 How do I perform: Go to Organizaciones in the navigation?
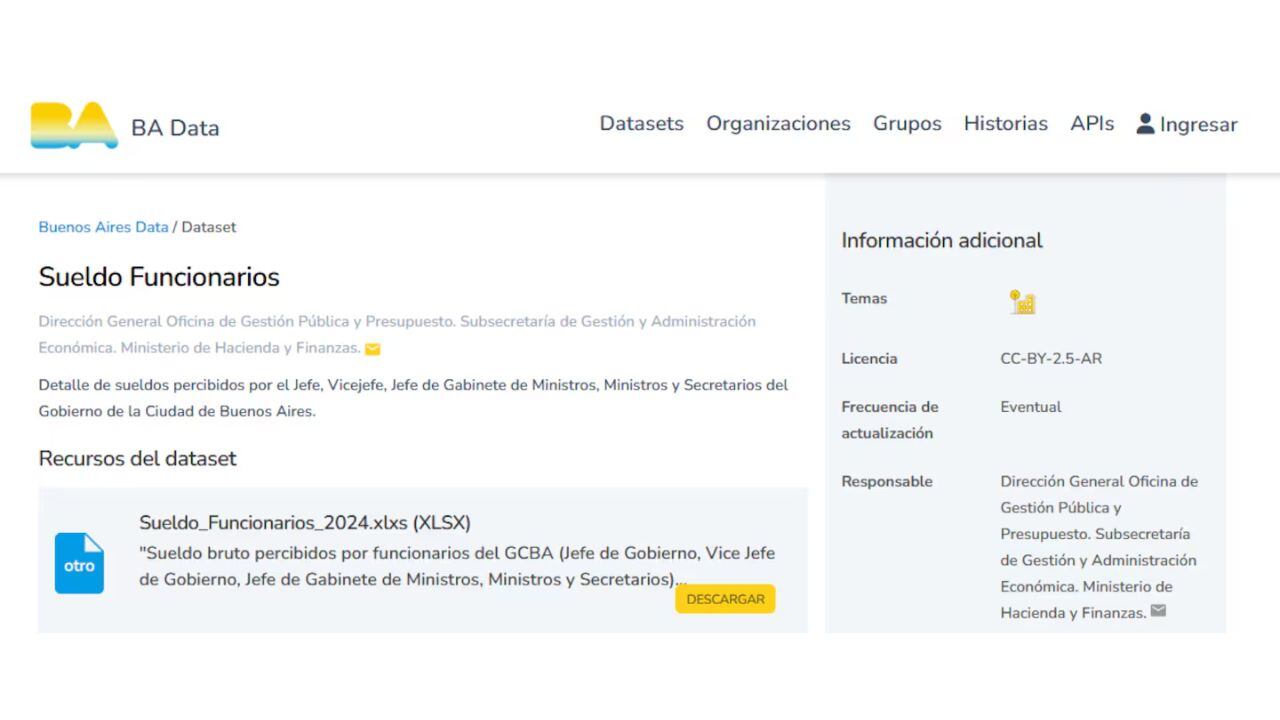[x=778, y=124]
